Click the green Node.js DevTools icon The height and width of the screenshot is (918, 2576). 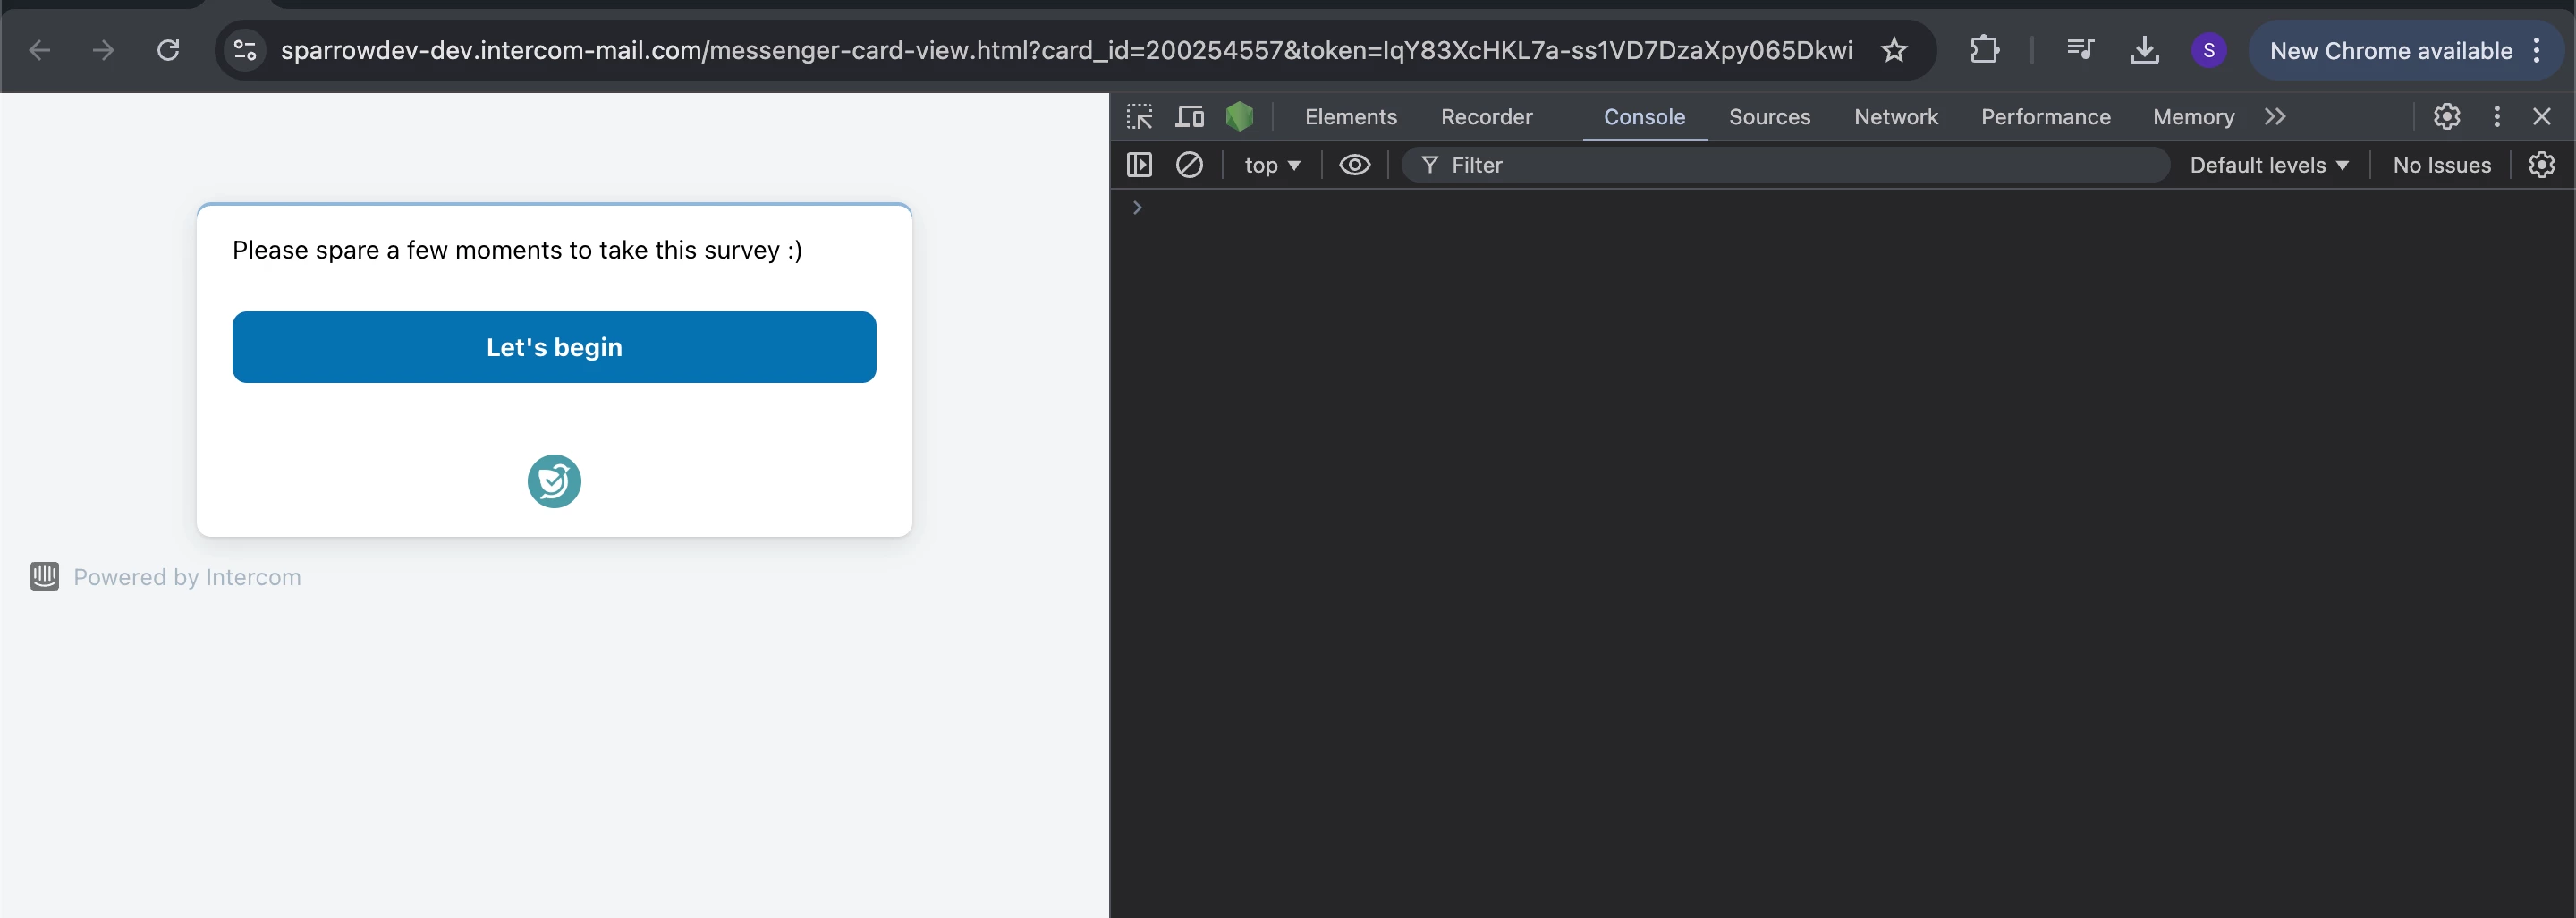1239,117
